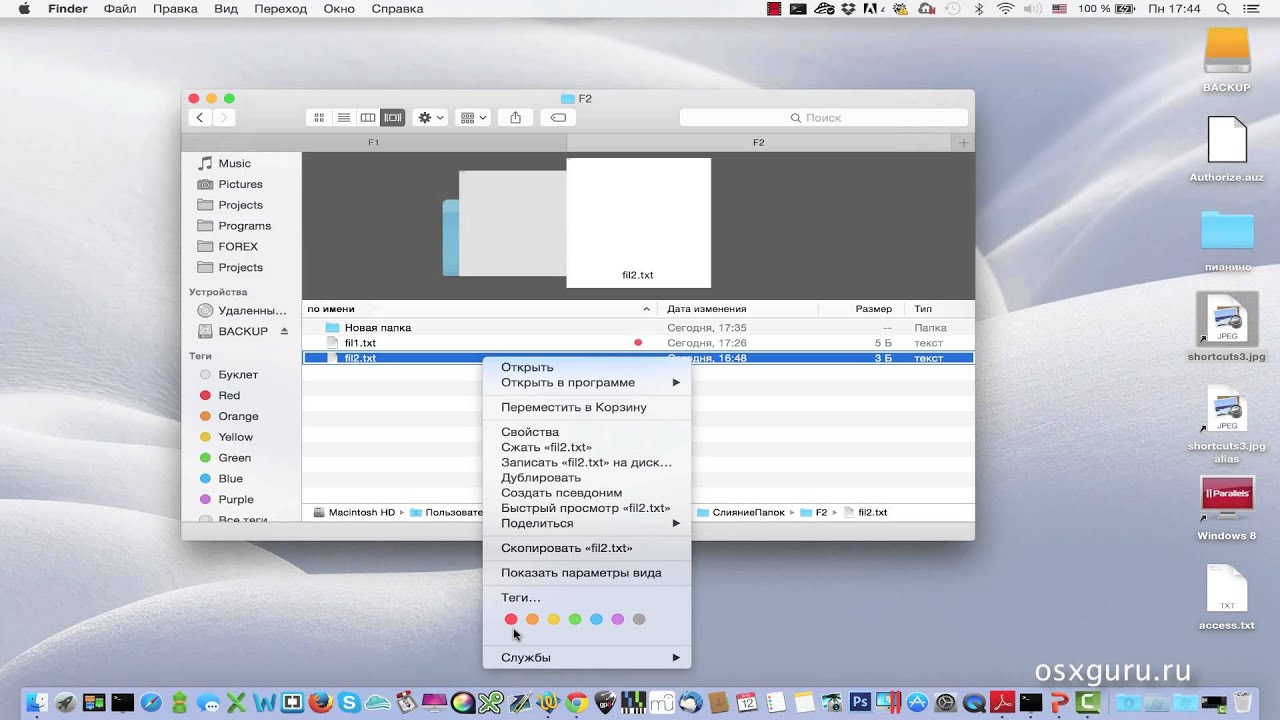Screen dimensions: 1280x720
Task: Select the Purple tag in sidebar
Action: [236, 500]
